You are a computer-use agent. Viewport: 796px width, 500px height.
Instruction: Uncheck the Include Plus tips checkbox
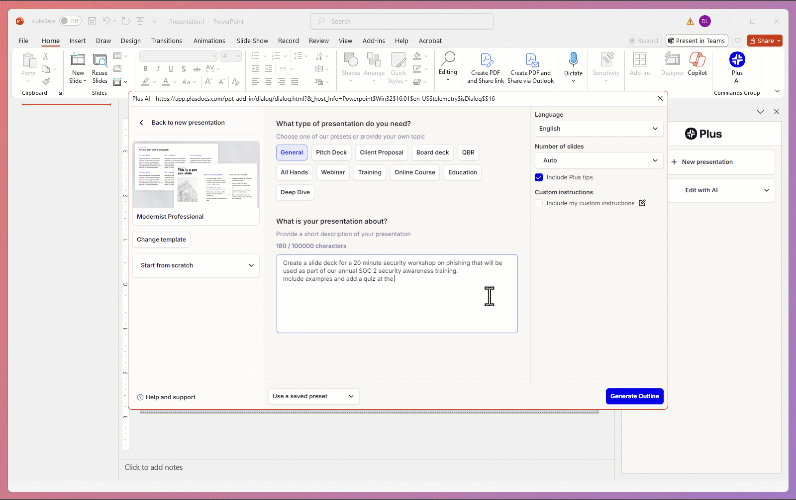tap(539, 177)
